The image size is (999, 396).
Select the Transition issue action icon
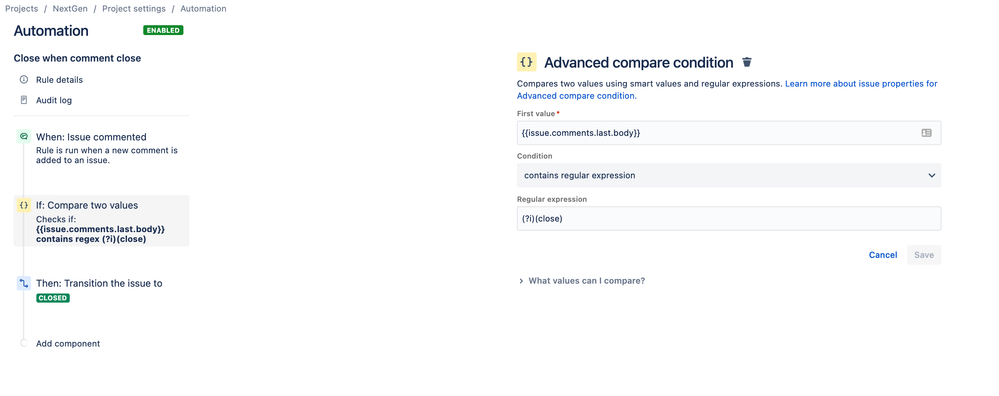point(24,283)
